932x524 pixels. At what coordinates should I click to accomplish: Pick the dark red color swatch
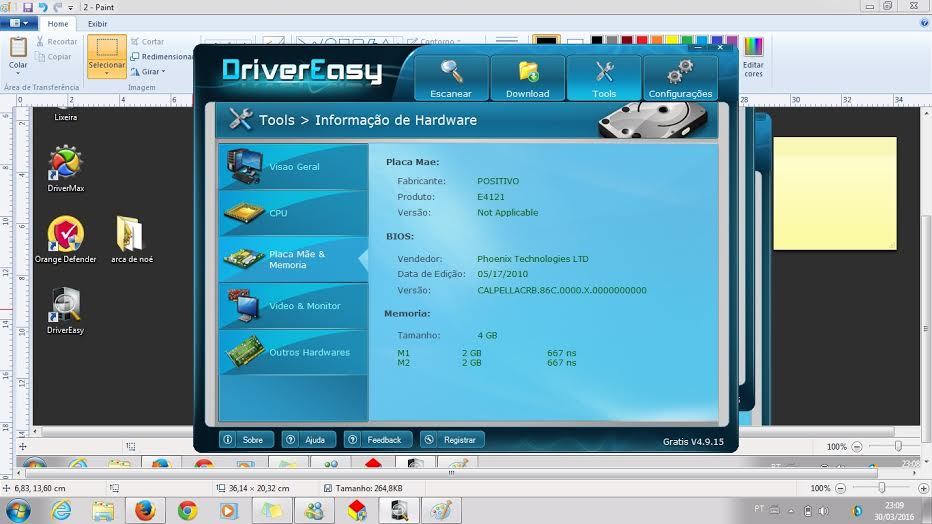[626, 40]
